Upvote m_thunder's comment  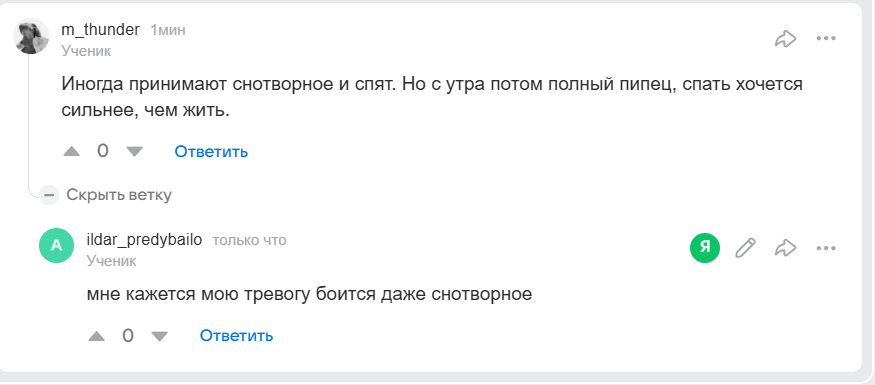71,151
